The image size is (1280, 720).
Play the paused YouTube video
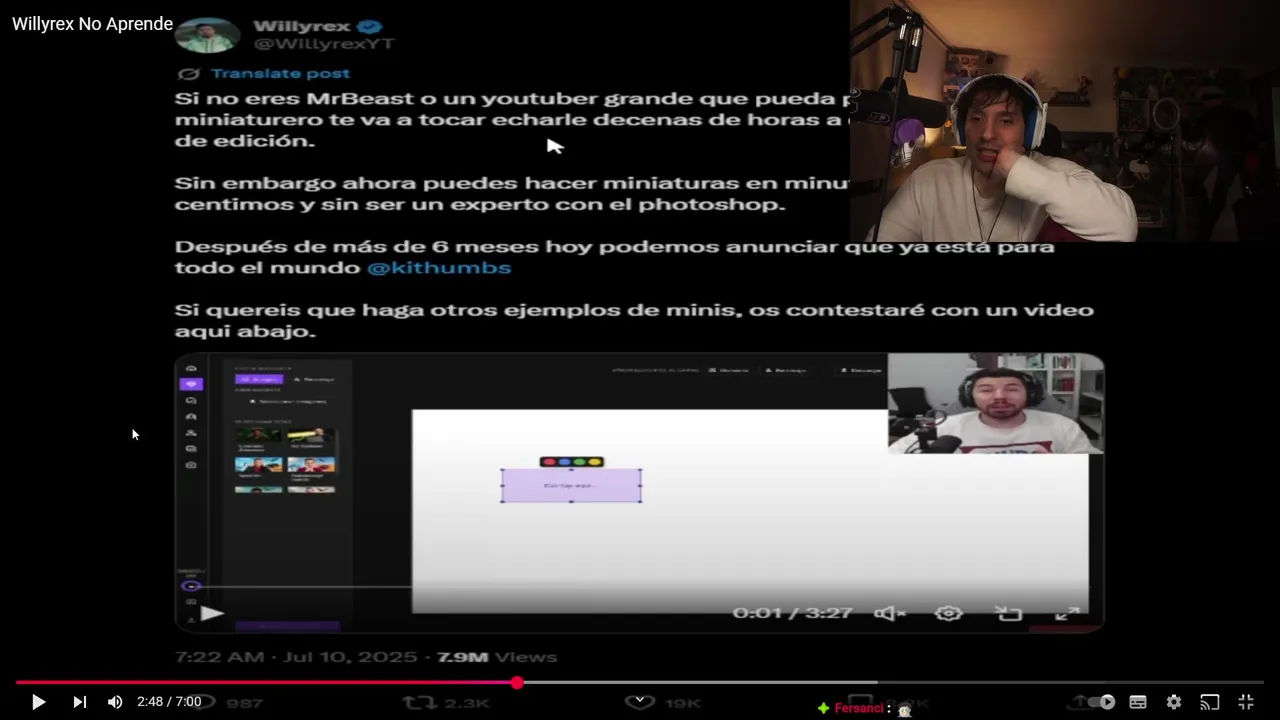pyautogui.click(x=38, y=702)
